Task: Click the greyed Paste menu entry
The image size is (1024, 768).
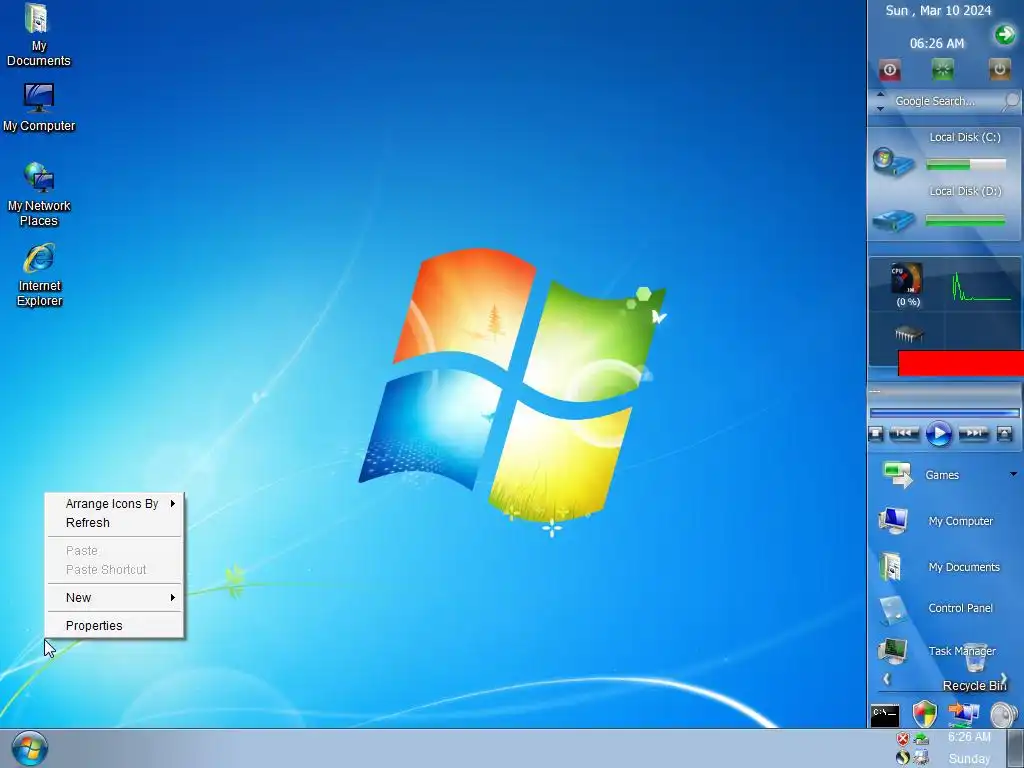Action: tap(114, 551)
